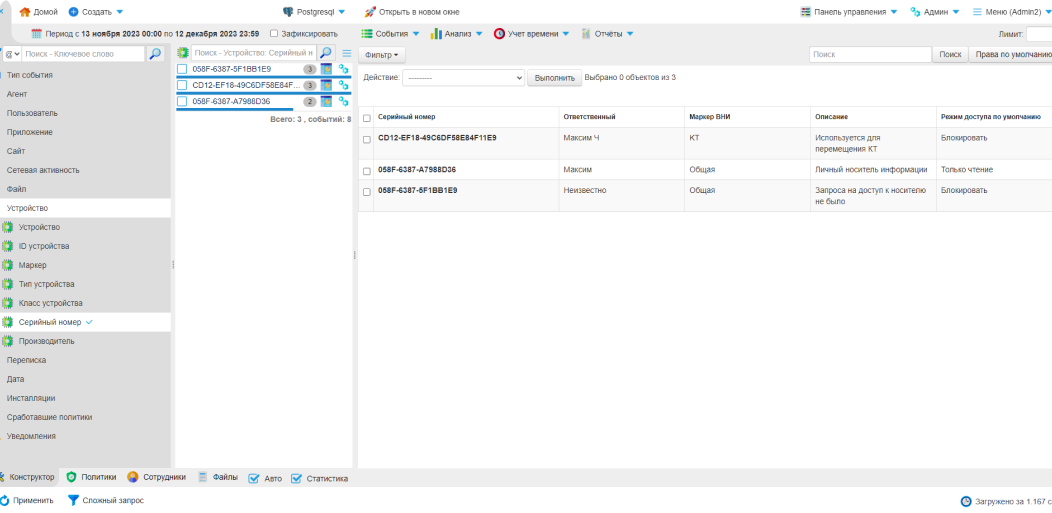Viewport: 1052px width, 513px height.
Task: Enable the Зафиксировать checkbox
Action: [274, 34]
